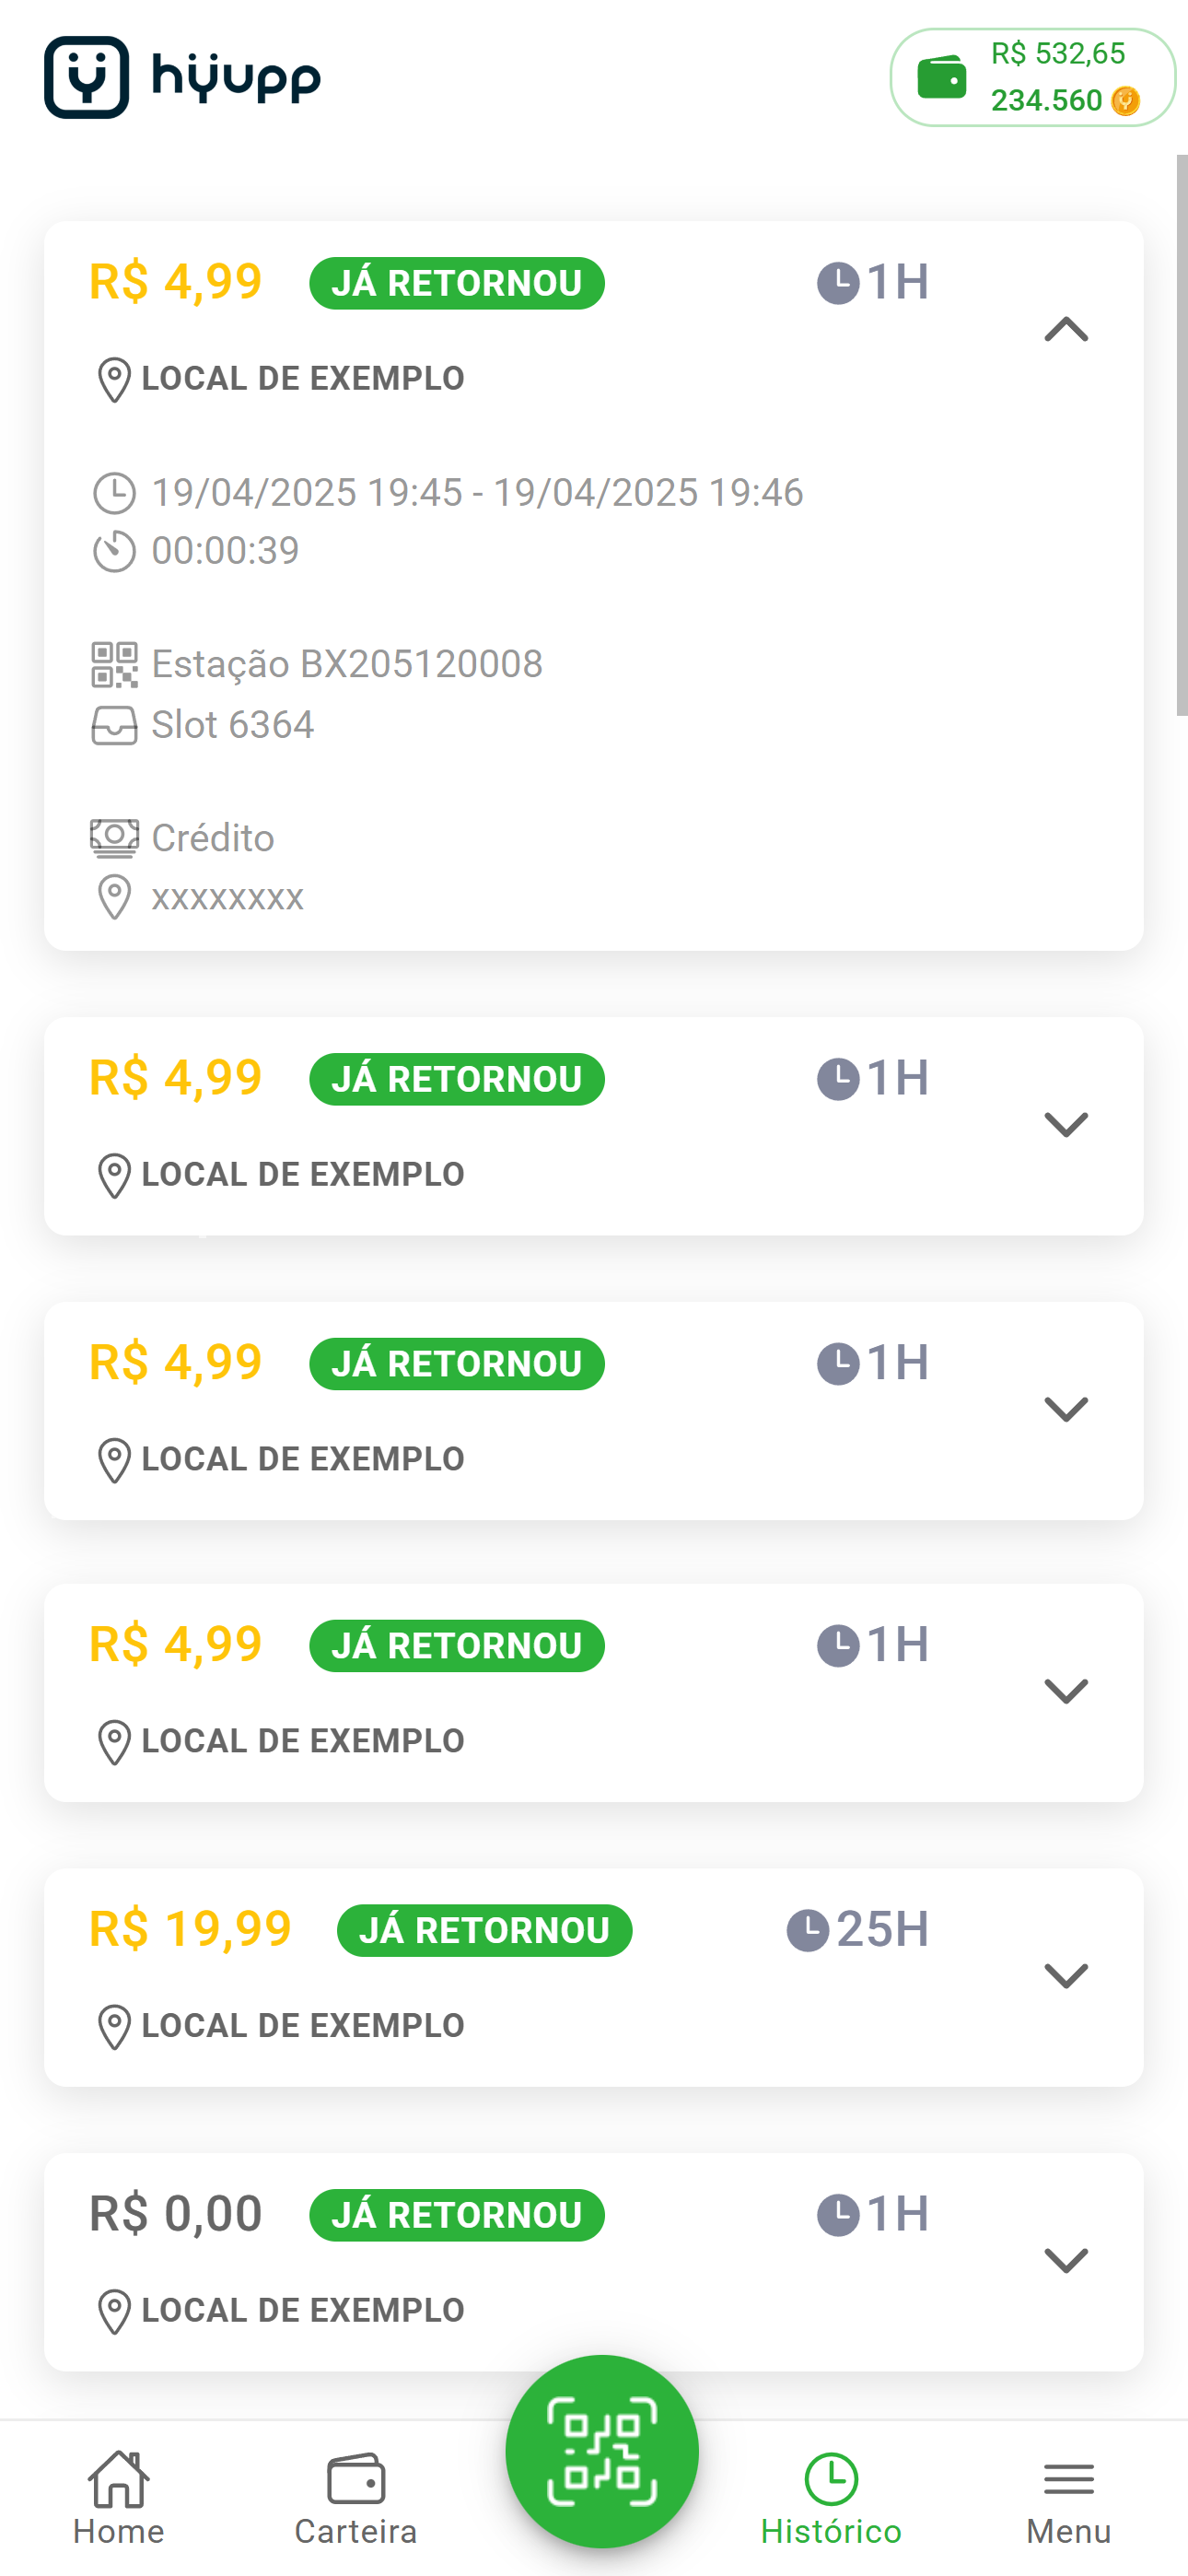
Task: Switch to the Carteira tab label
Action: pos(356,2531)
